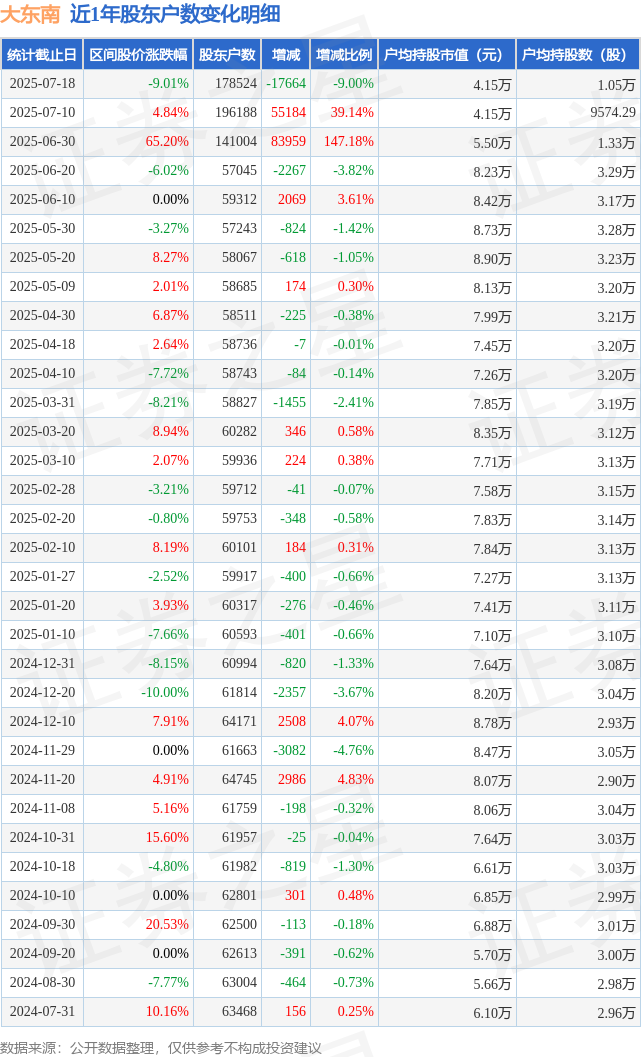Click the 65.20% price change cell
Image resolution: width=641 pixels, height=1057 pixels.
pyautogui.click(x=167, y=142)
